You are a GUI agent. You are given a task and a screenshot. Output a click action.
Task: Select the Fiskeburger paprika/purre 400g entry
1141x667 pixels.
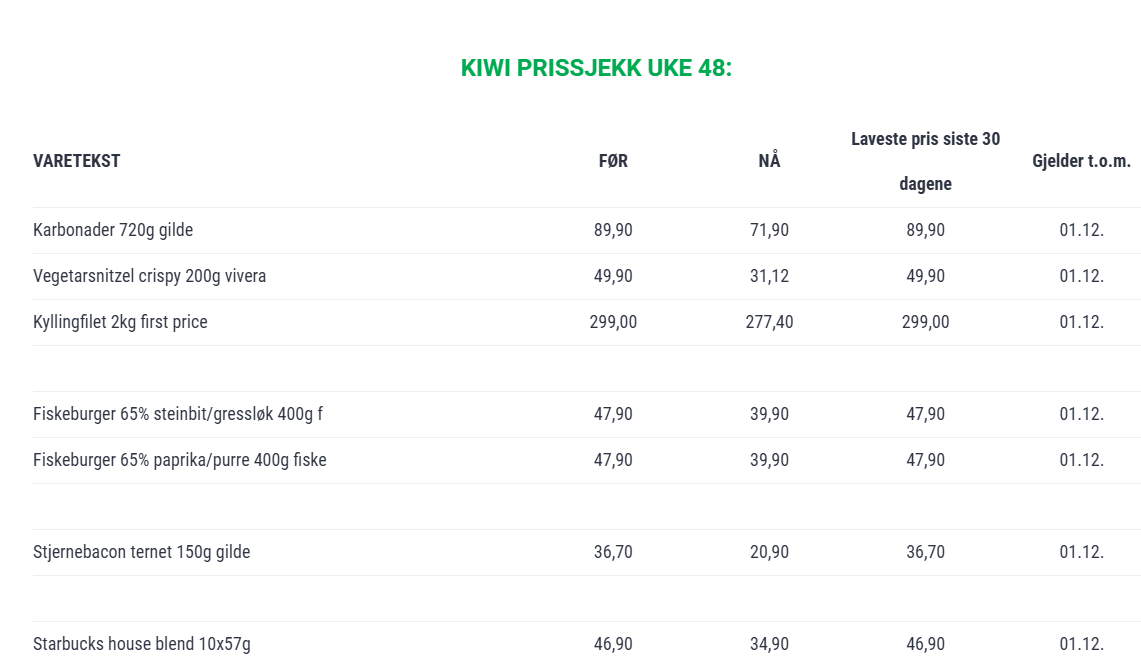click(x=180, y=460)
